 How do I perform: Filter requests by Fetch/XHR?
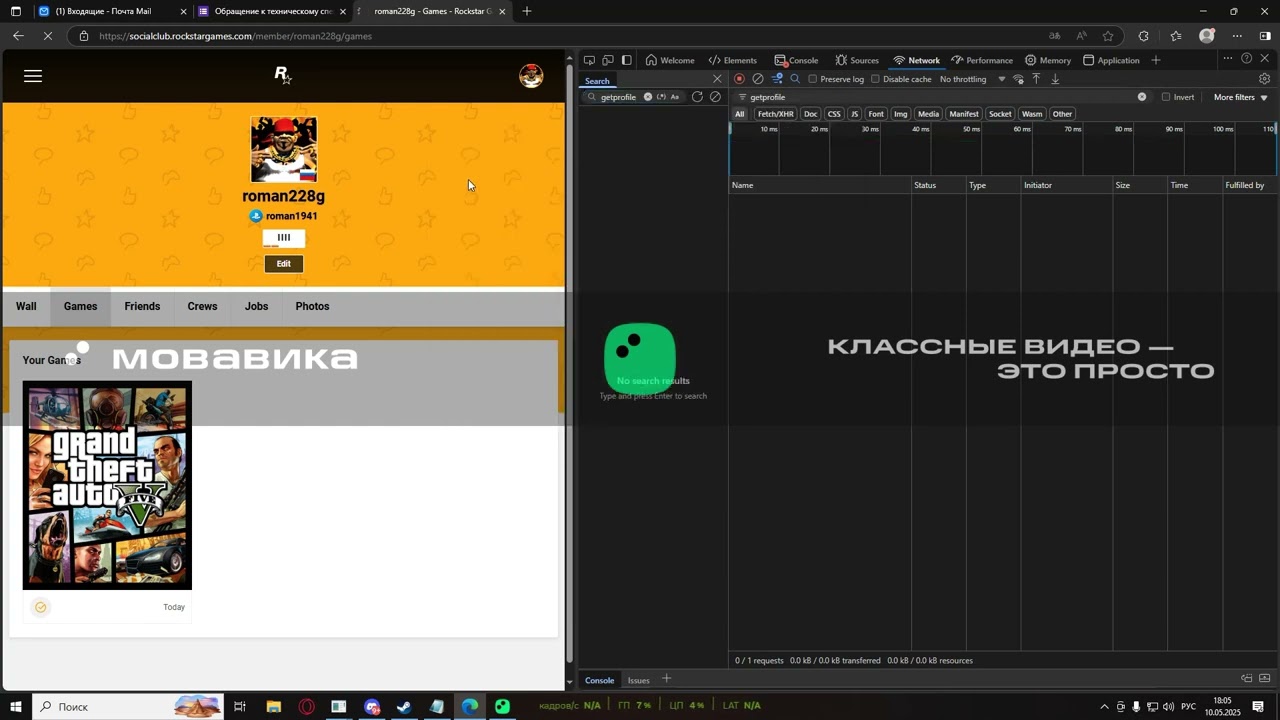point(776,114)
